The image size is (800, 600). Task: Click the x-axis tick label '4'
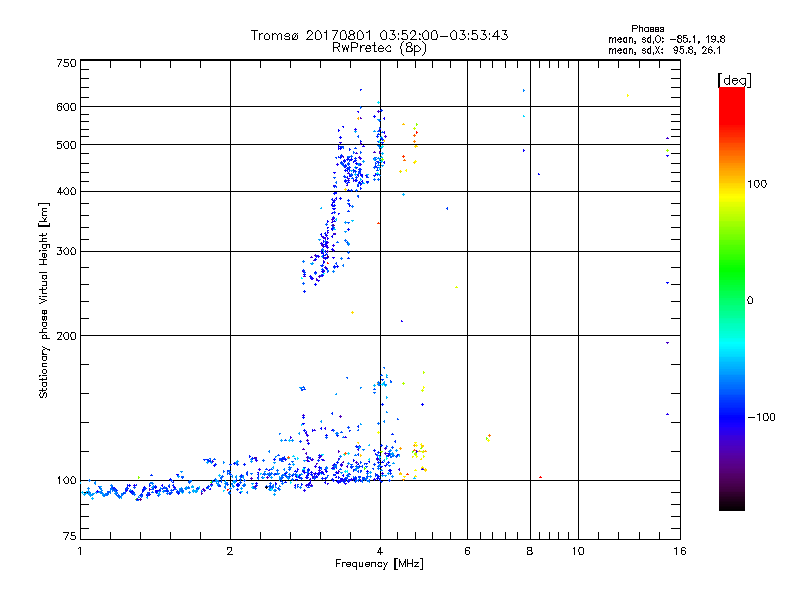coord(380,551)
